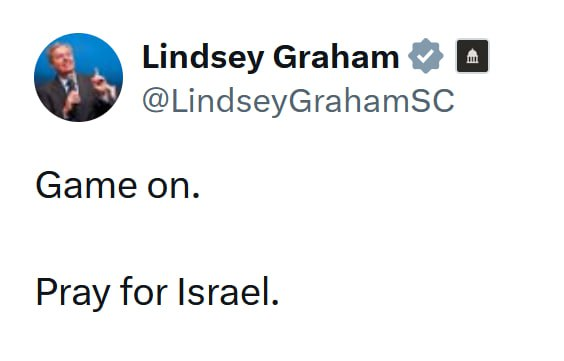This screenshot has height=361, width=564.
Task: Click the white tick inside the verified badge
Action: (426, 56)
